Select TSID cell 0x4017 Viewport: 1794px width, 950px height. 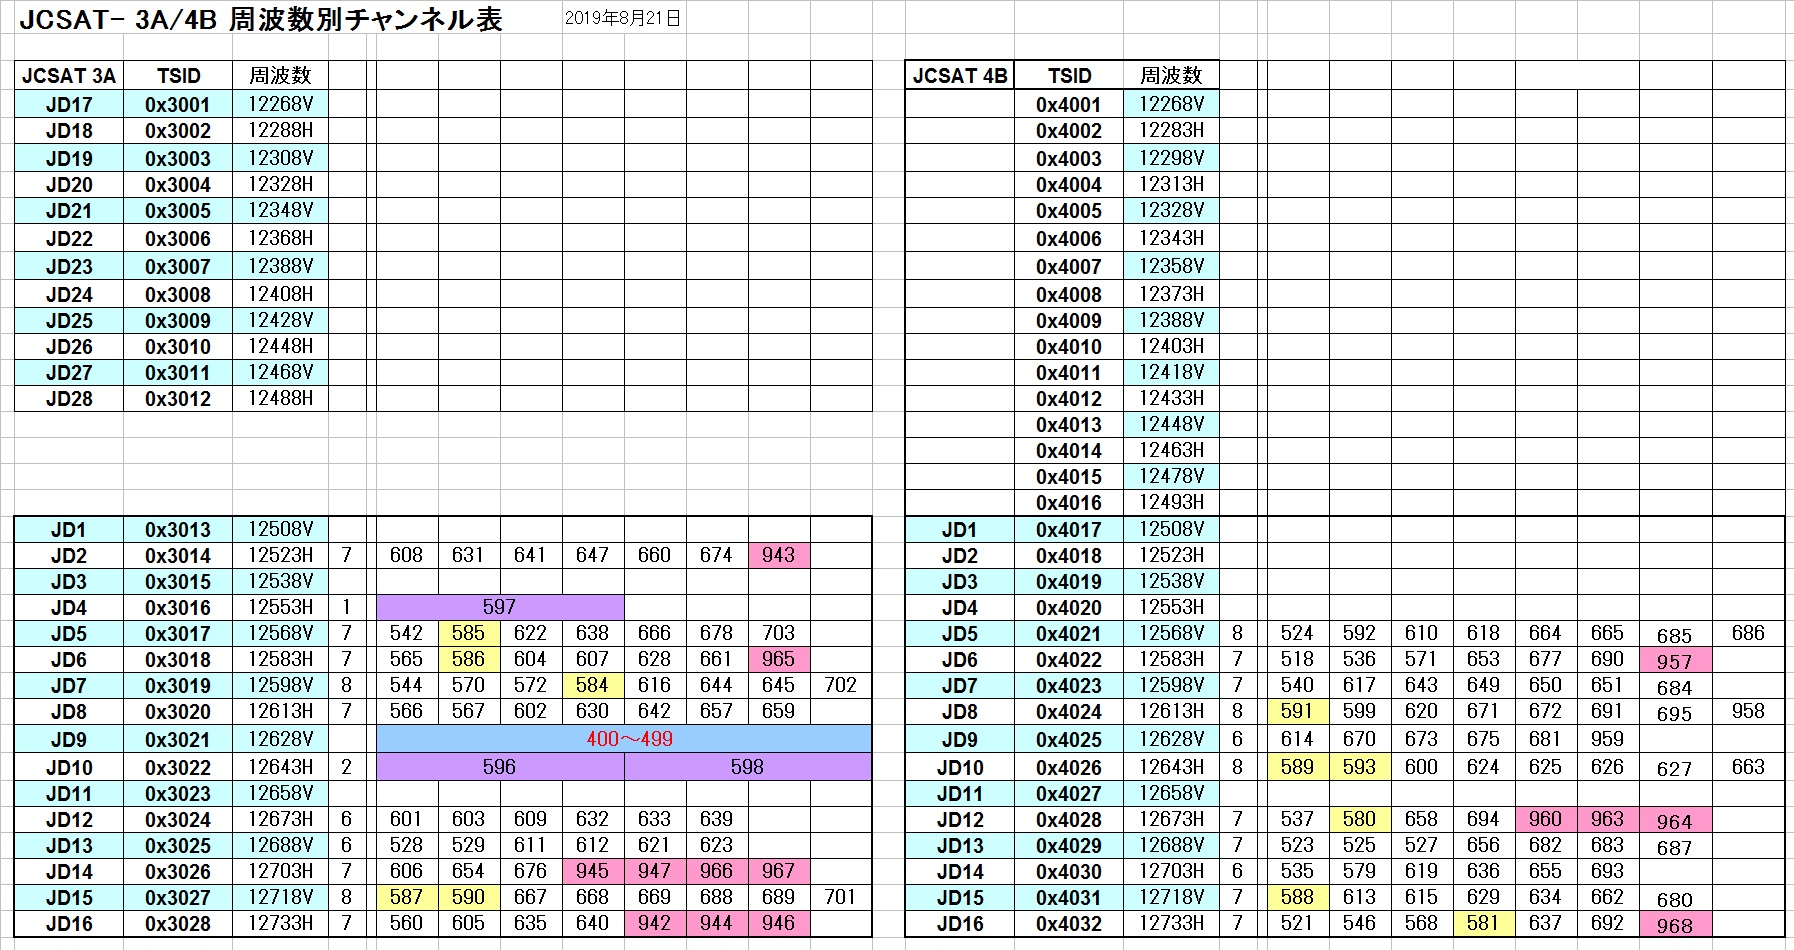click(1069, 530)
